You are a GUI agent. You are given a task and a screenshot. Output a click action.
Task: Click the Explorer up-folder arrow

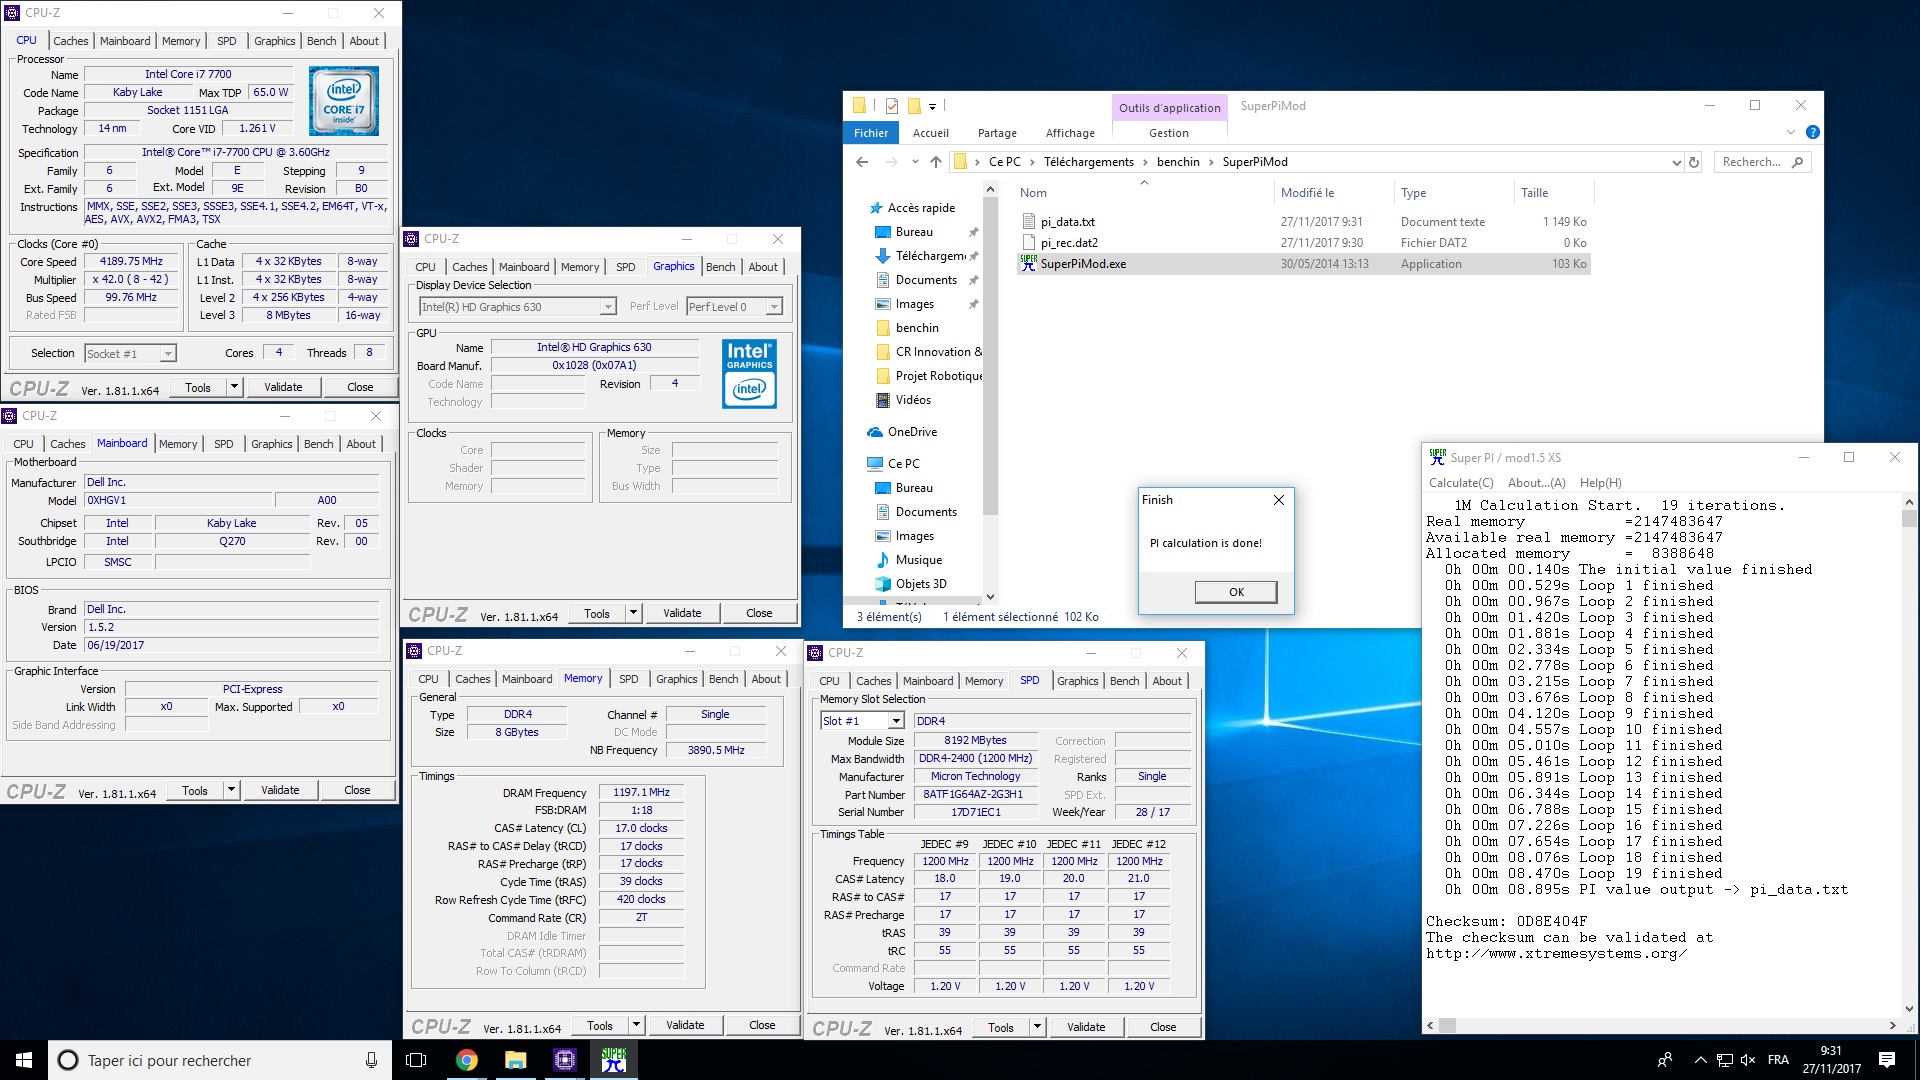(x=935, y=162)
